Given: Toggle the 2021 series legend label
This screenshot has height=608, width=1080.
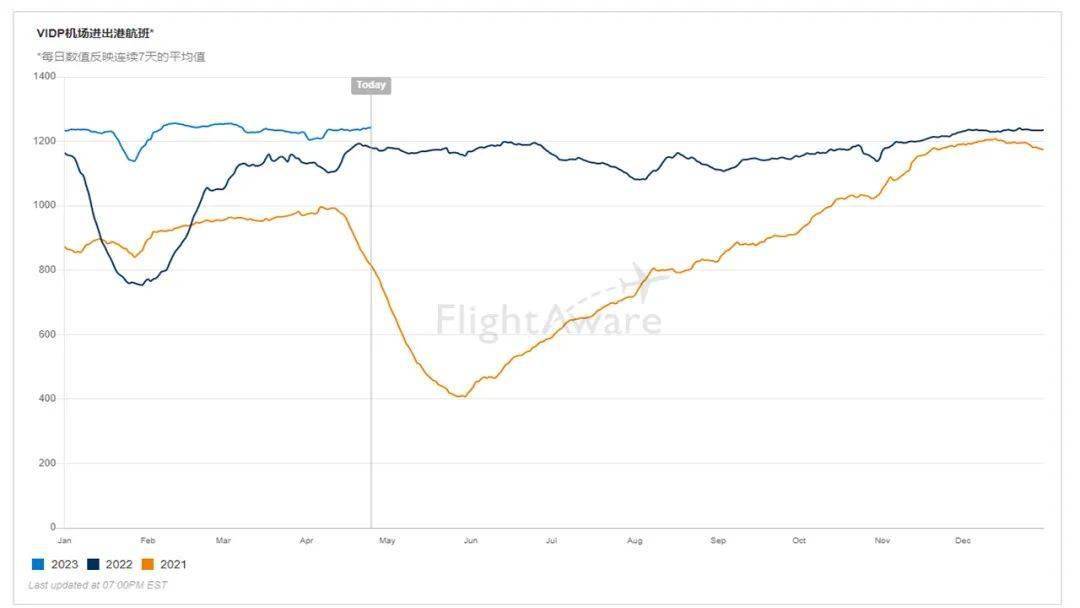Looking at the screenshot, I should point(173,564).
